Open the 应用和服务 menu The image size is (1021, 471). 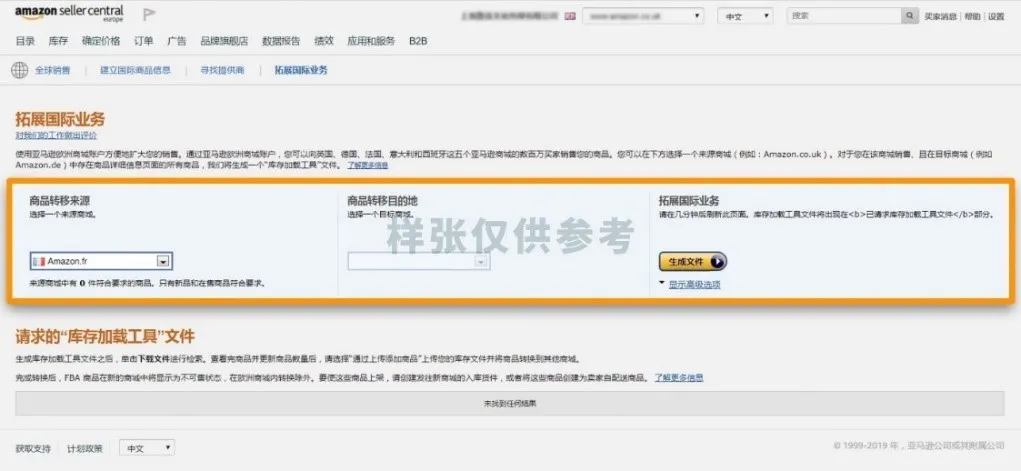pos(371,41)
